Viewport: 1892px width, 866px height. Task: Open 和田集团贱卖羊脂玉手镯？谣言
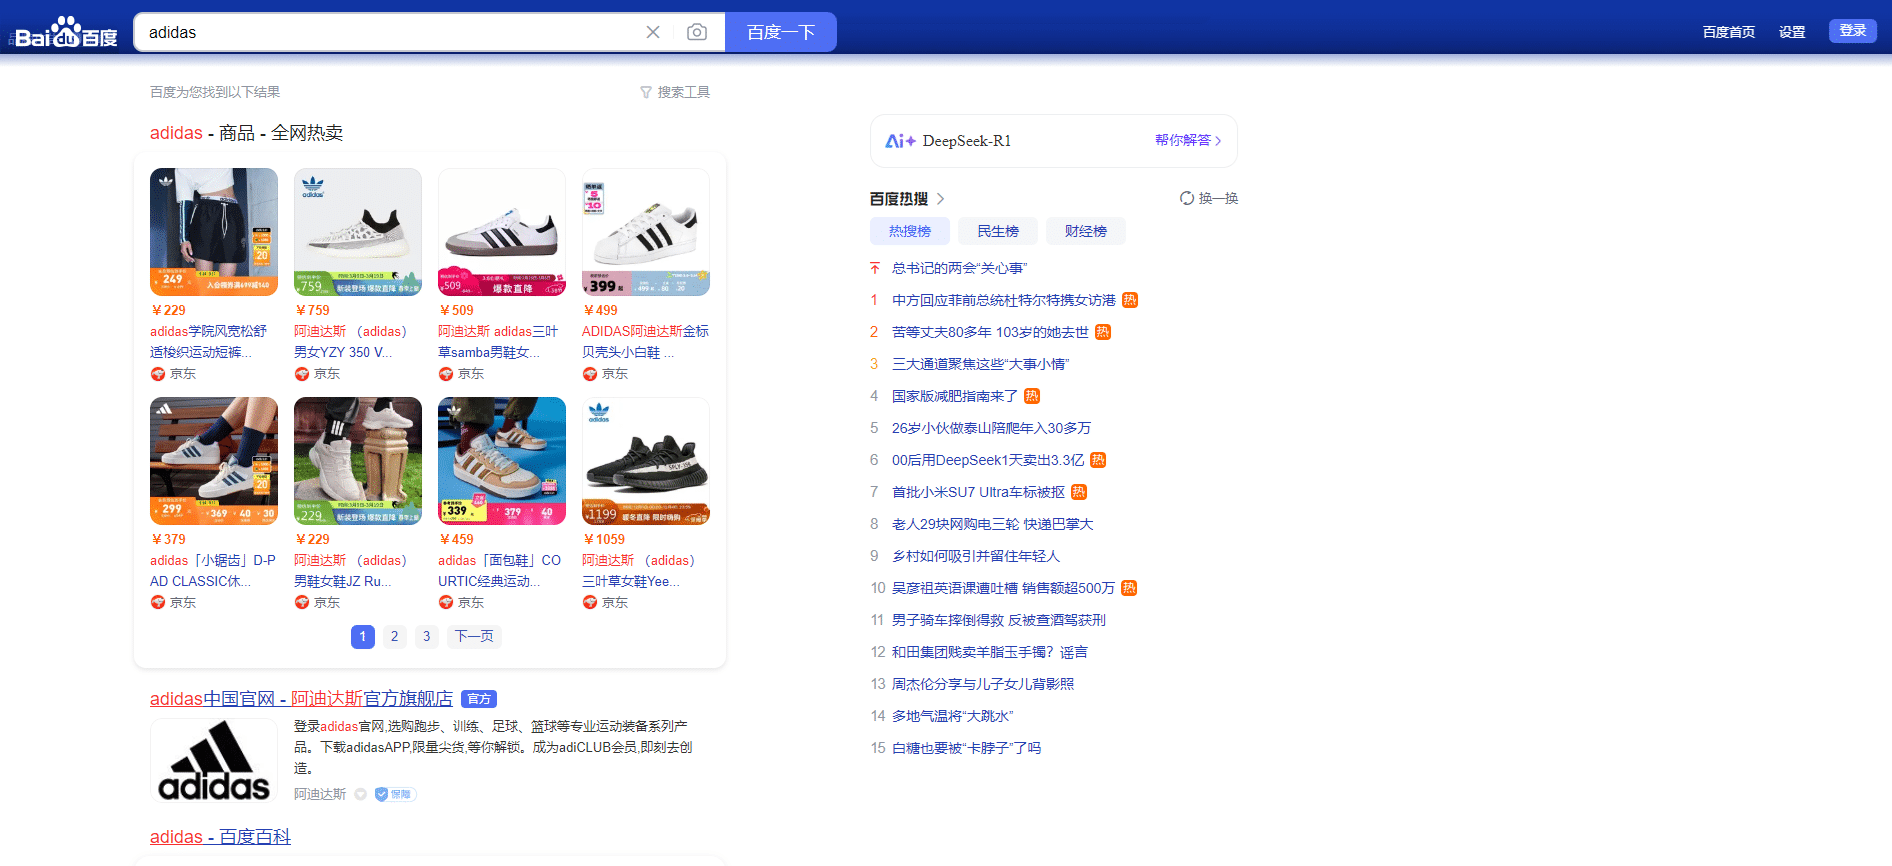pyautogui.click(x=990, y=652)
